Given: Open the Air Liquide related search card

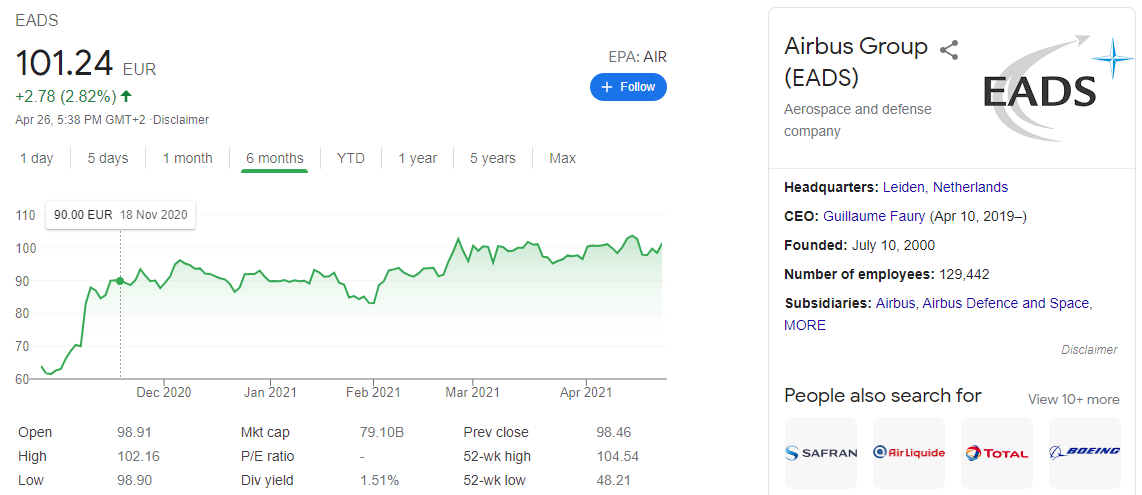Looking at the screenshot, I should tap(909, 452).
